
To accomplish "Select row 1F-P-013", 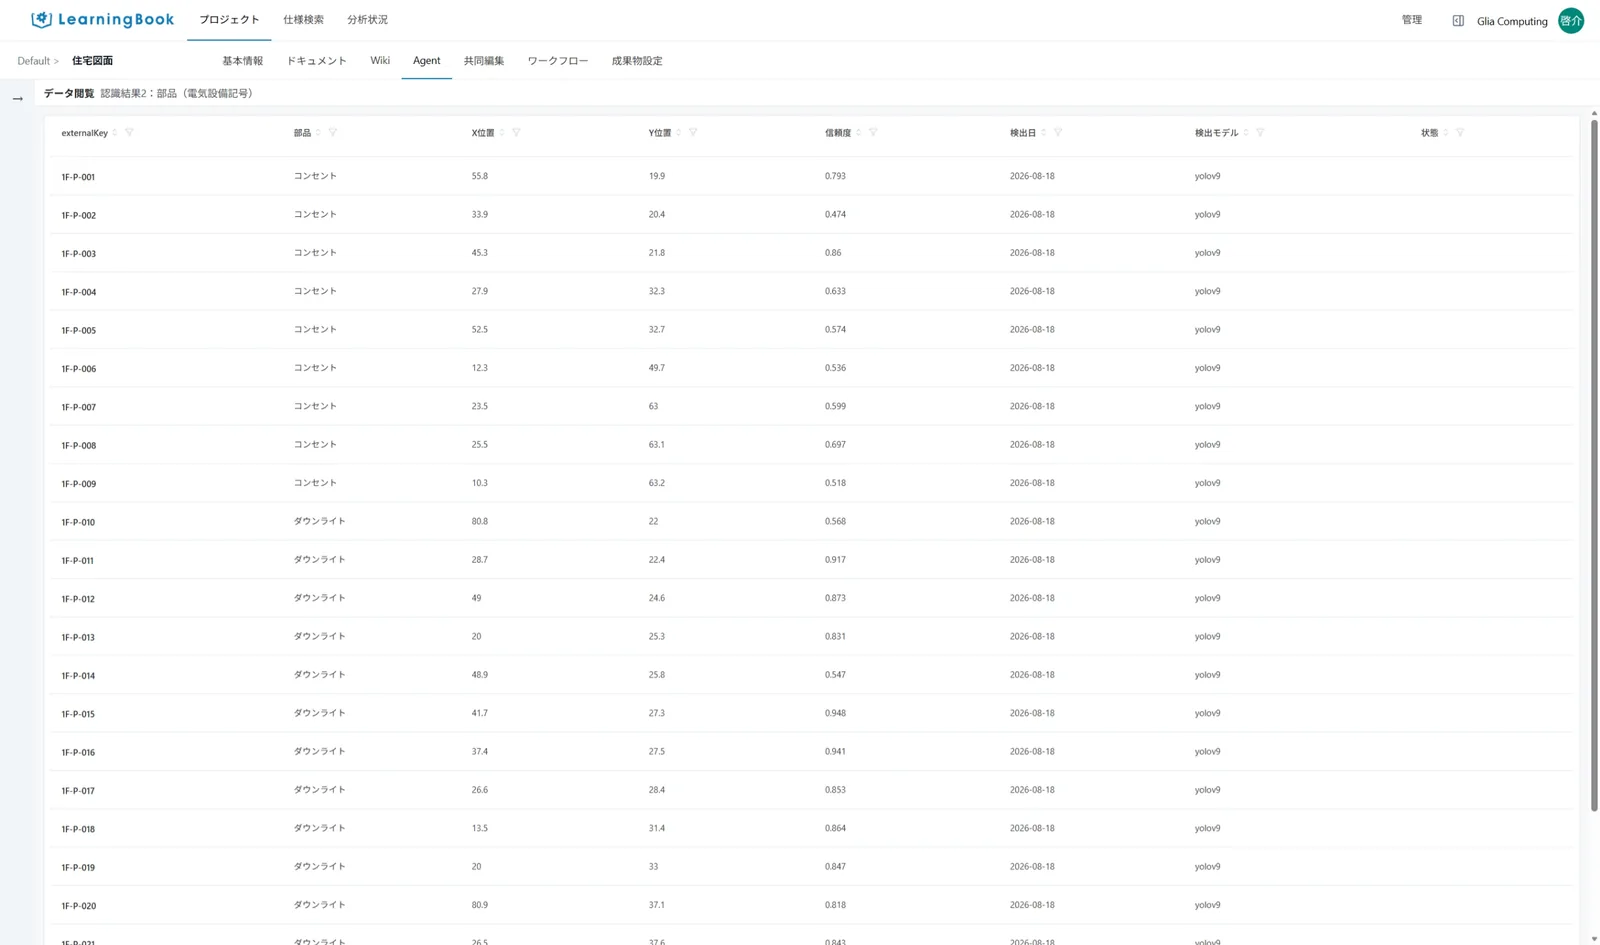I will (810, 636).
